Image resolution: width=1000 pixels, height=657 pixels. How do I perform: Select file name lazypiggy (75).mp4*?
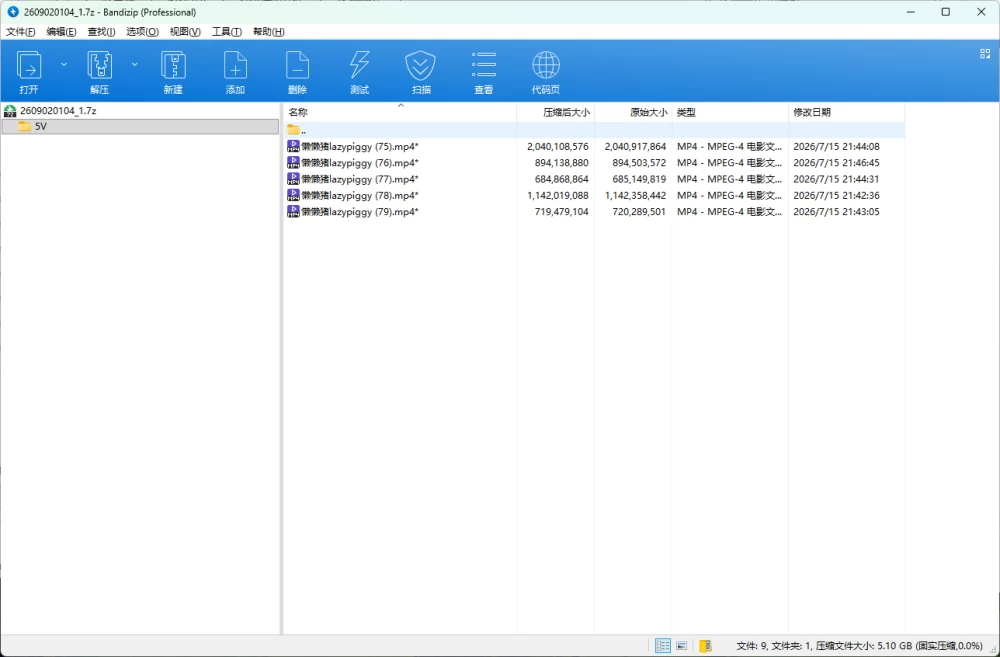tap(360, 146)
